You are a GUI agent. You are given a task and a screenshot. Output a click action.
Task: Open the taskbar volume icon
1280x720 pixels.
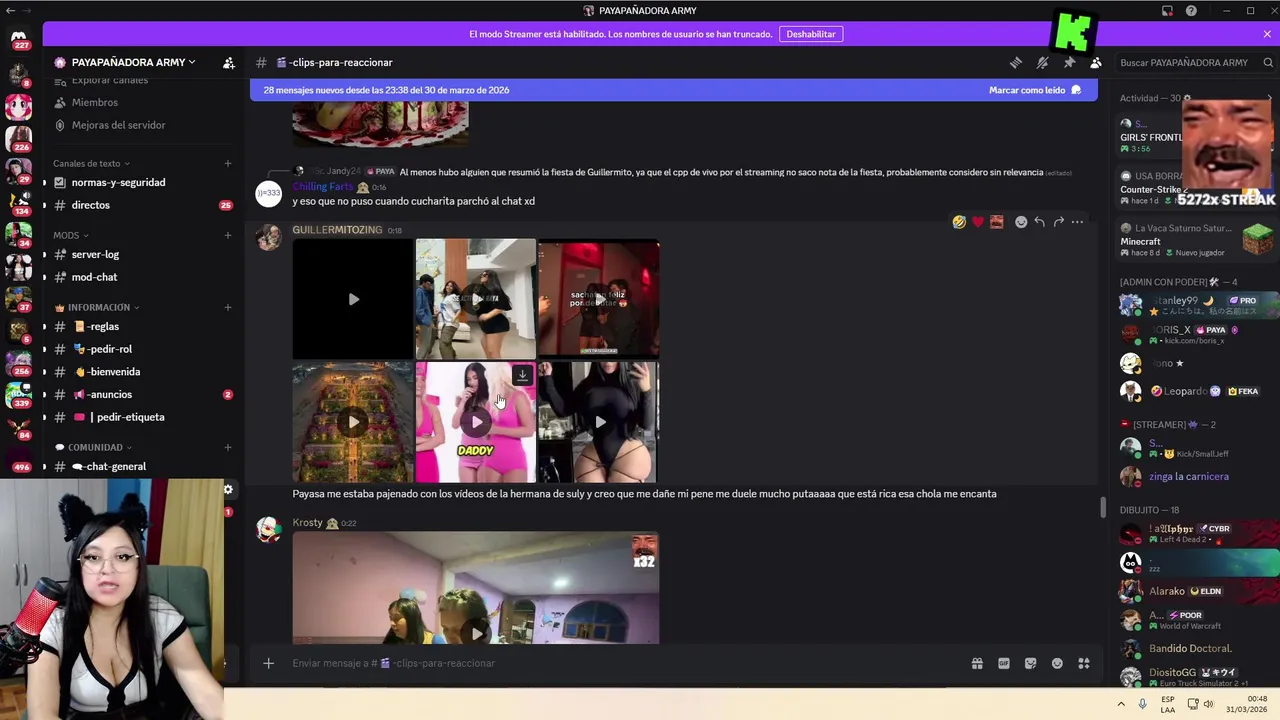click(1208, 704)
